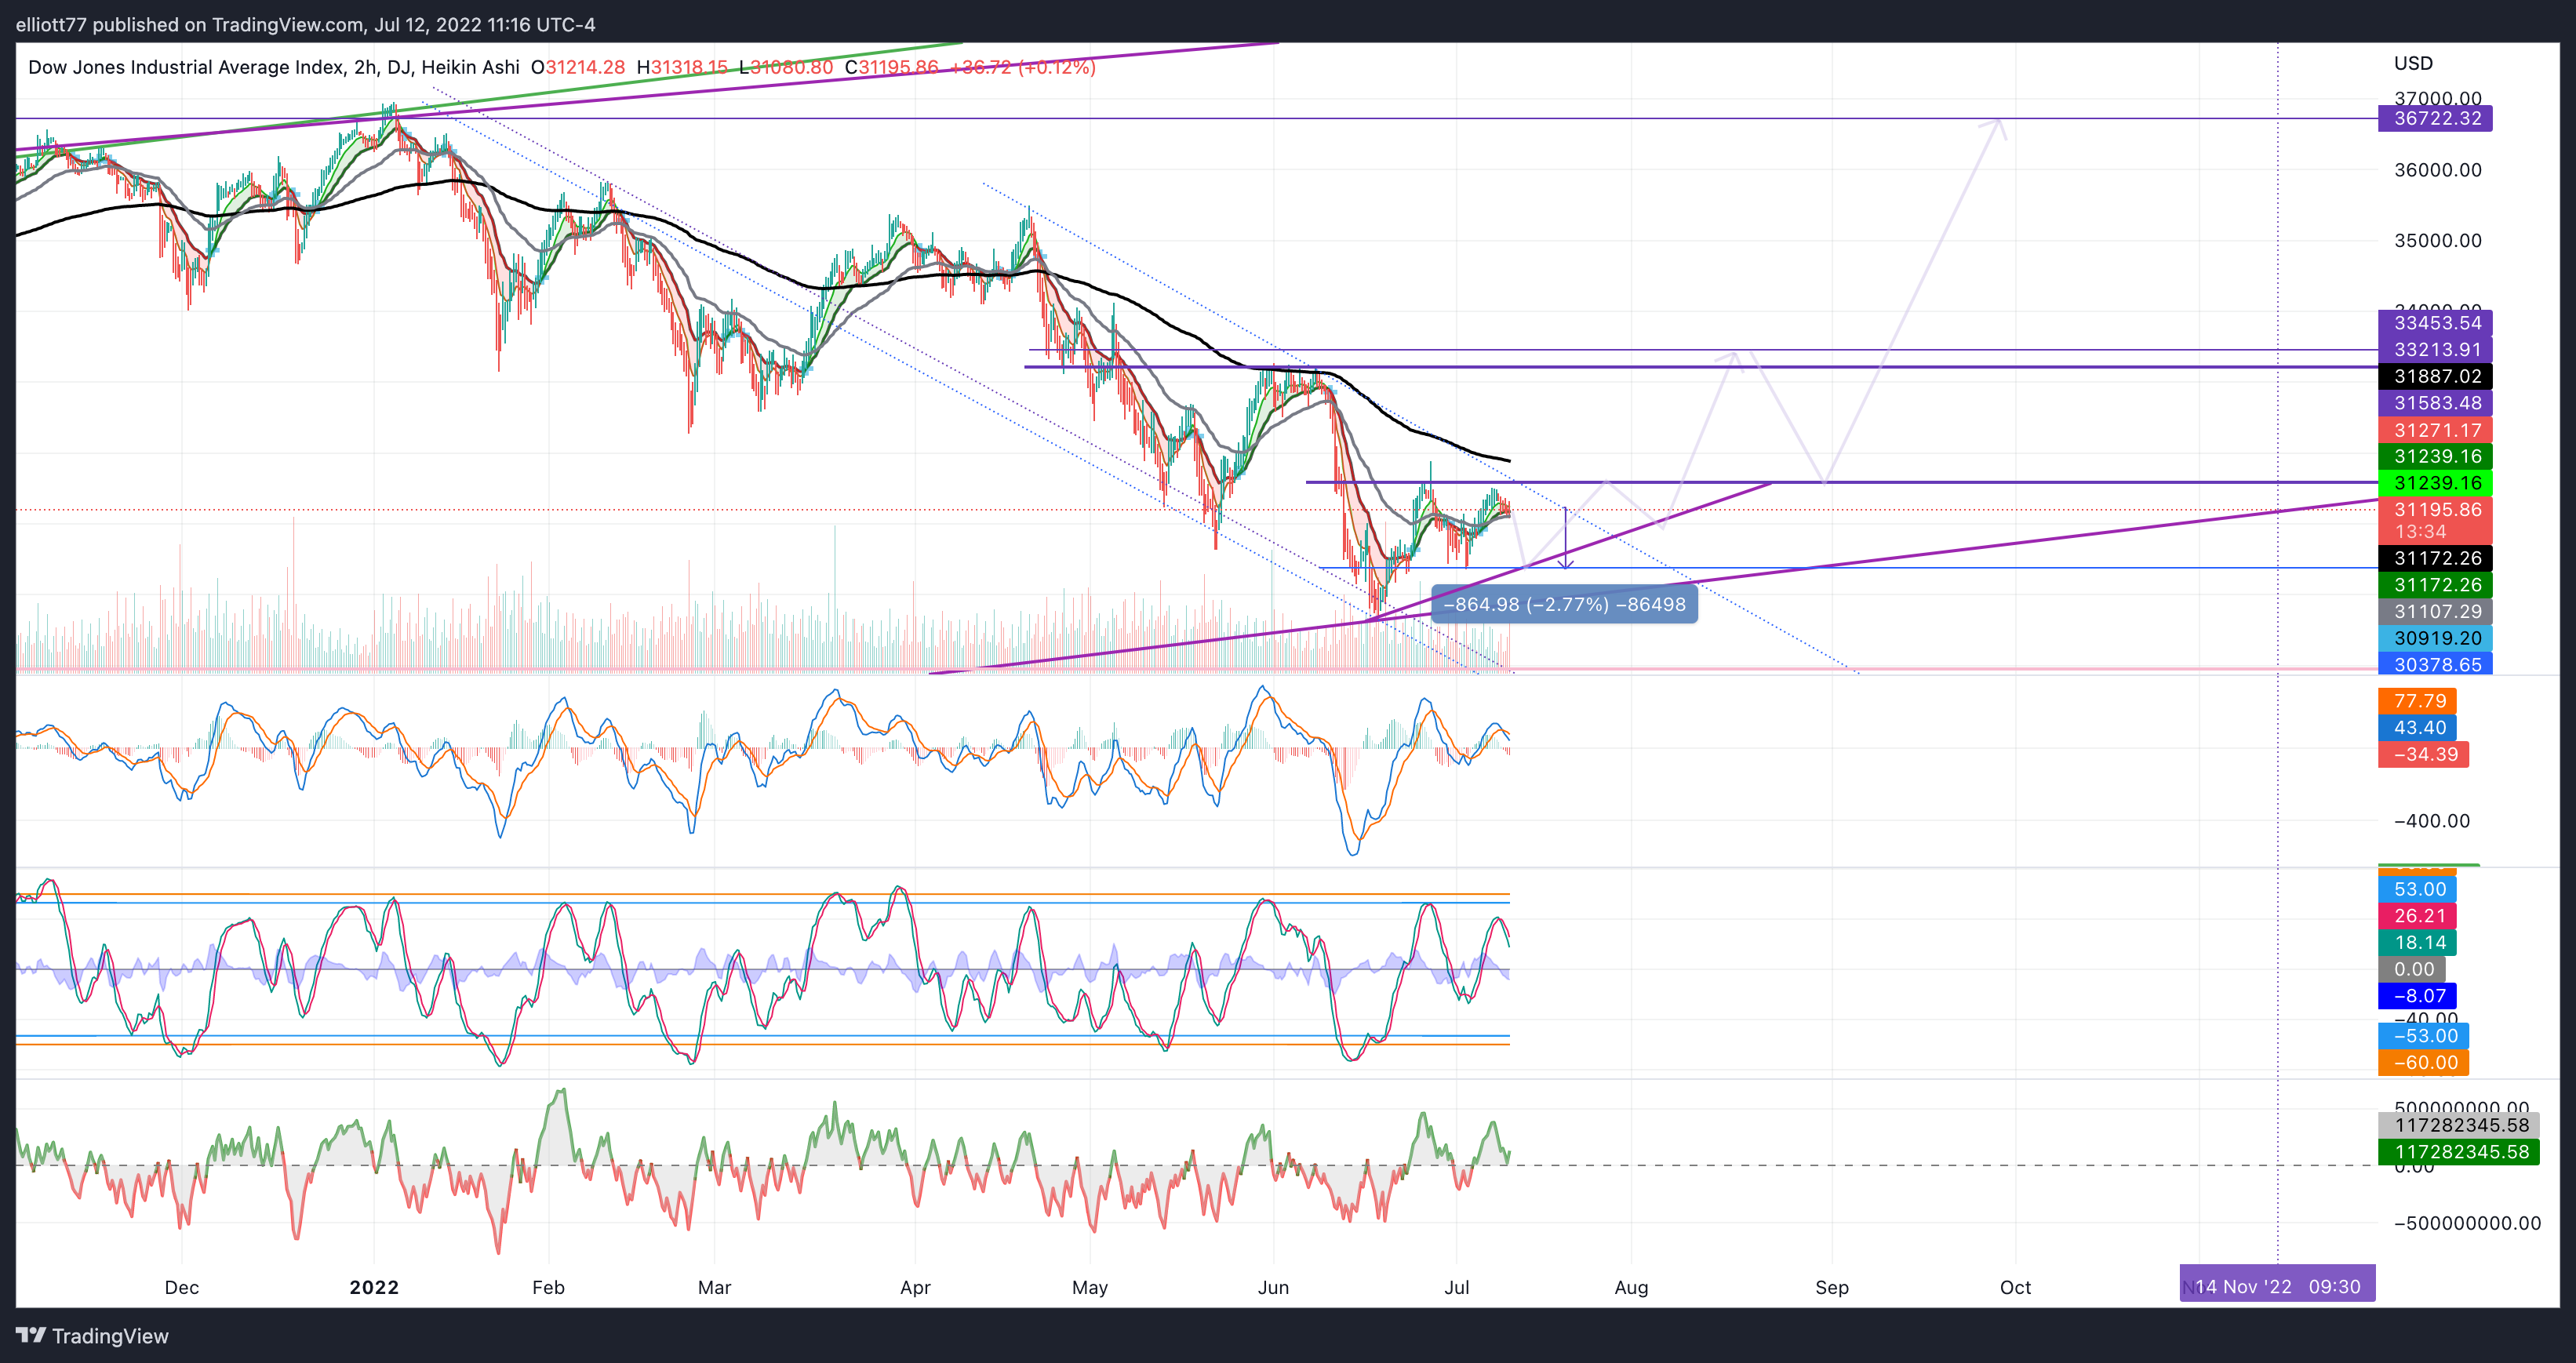The width and height of the screenshot is (2576, 1363).
Task: Click the black 31887.02 price label
Action: click(x=2435, y=376)
